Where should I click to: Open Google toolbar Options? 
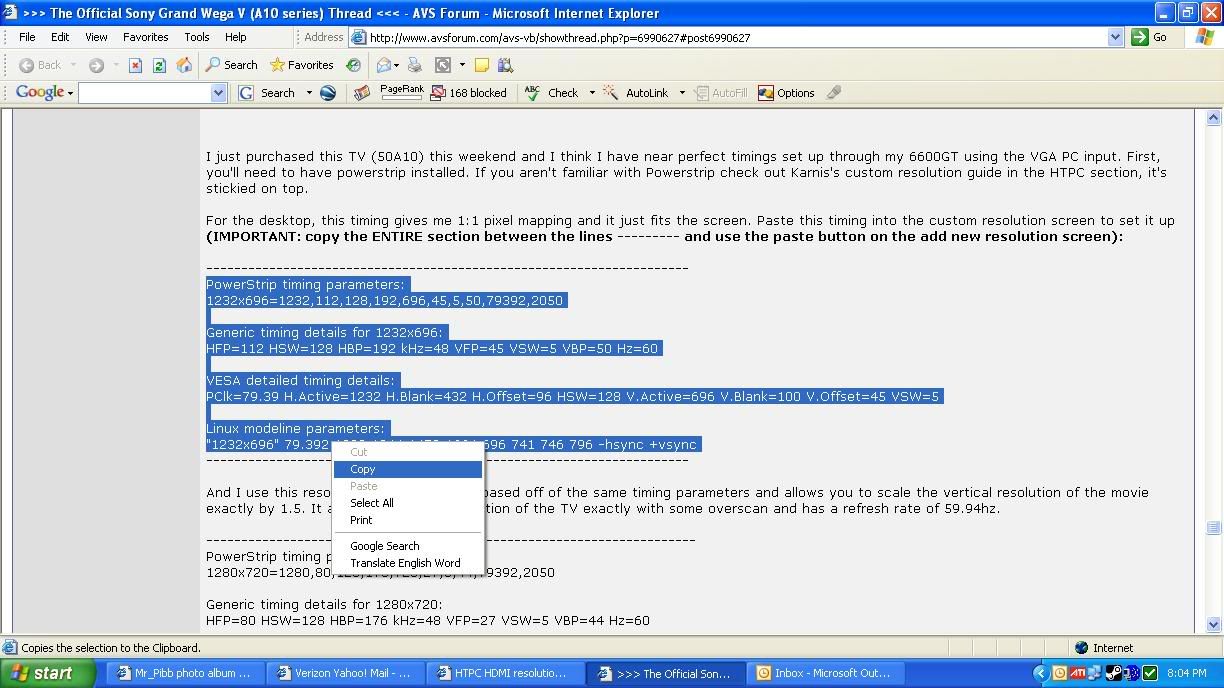(786, 93)
